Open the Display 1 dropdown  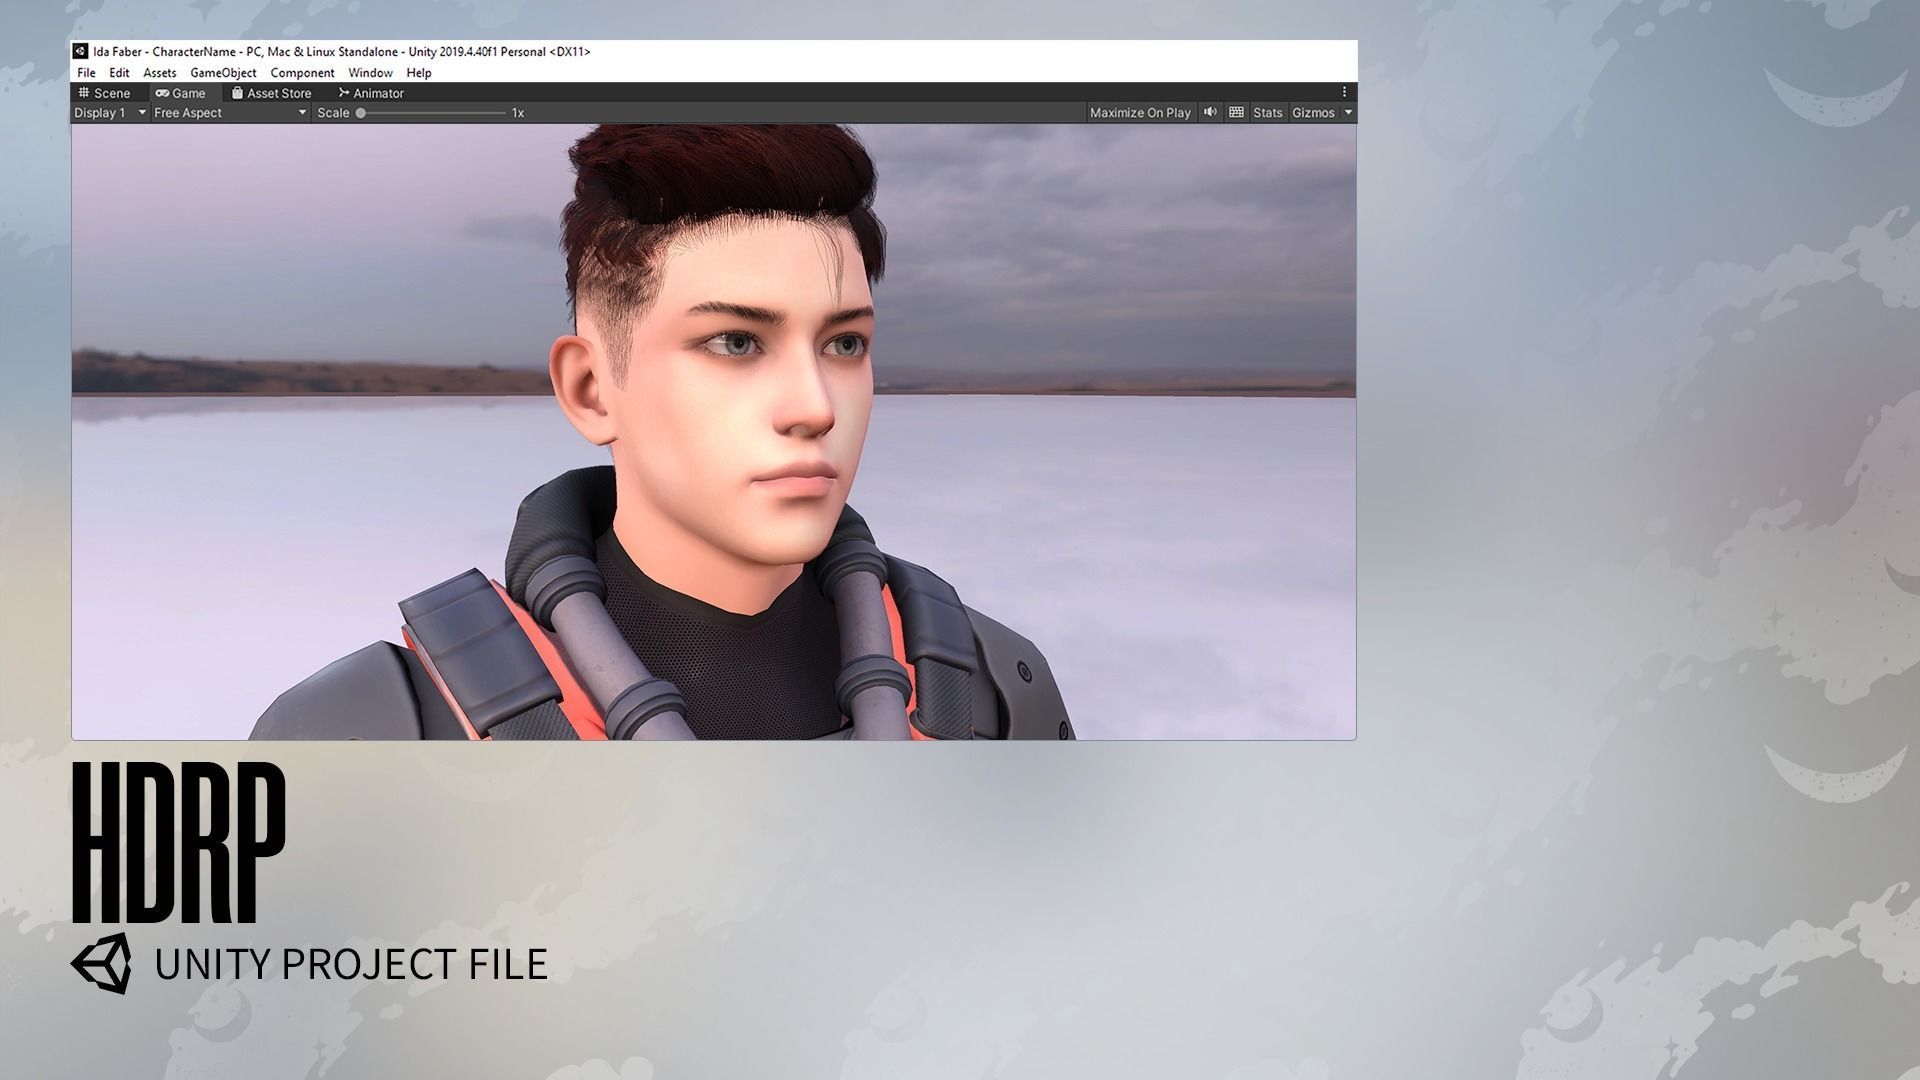click(x=110, y=113)
